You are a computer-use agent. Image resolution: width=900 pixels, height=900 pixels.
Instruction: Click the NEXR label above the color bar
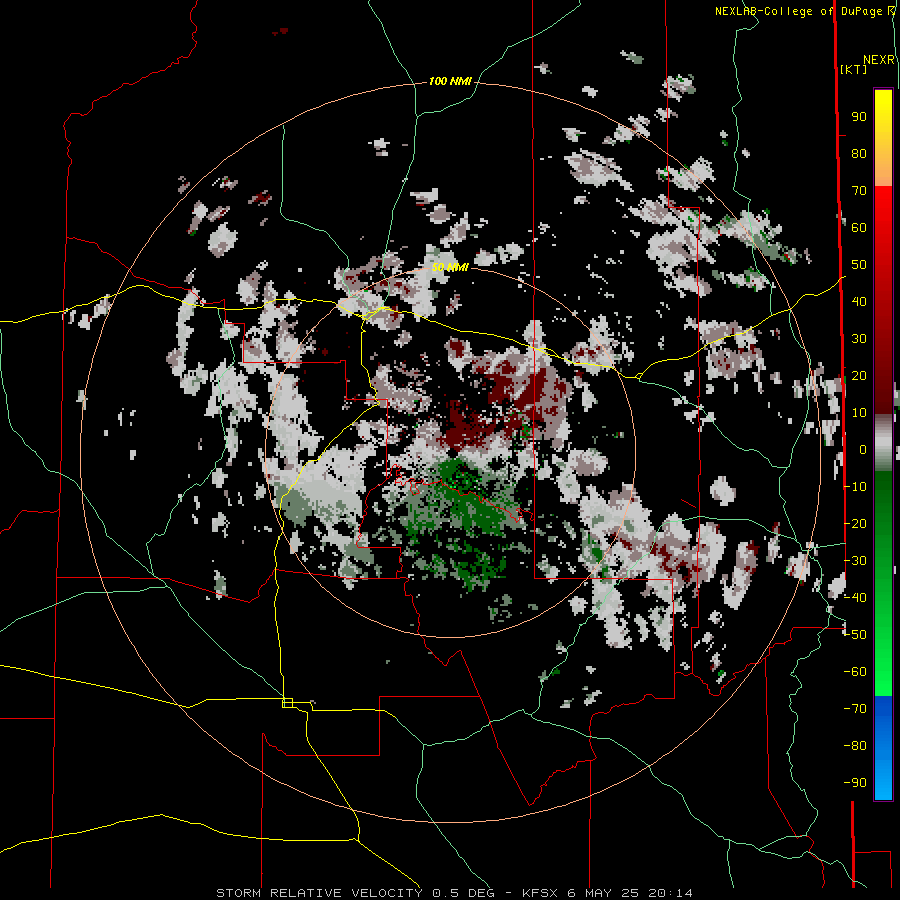point(879,60)
